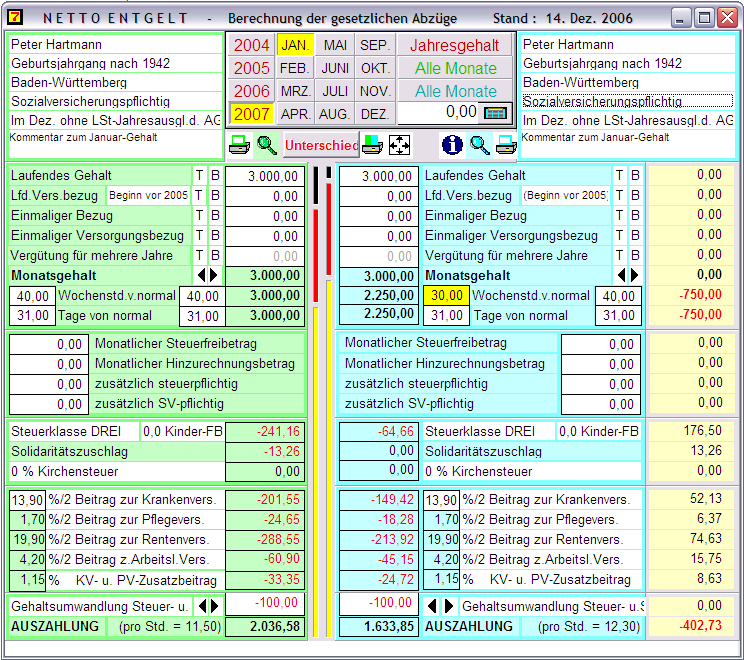
Task: Click the right cyan printer icon
Action: click(x=506, y=145)
